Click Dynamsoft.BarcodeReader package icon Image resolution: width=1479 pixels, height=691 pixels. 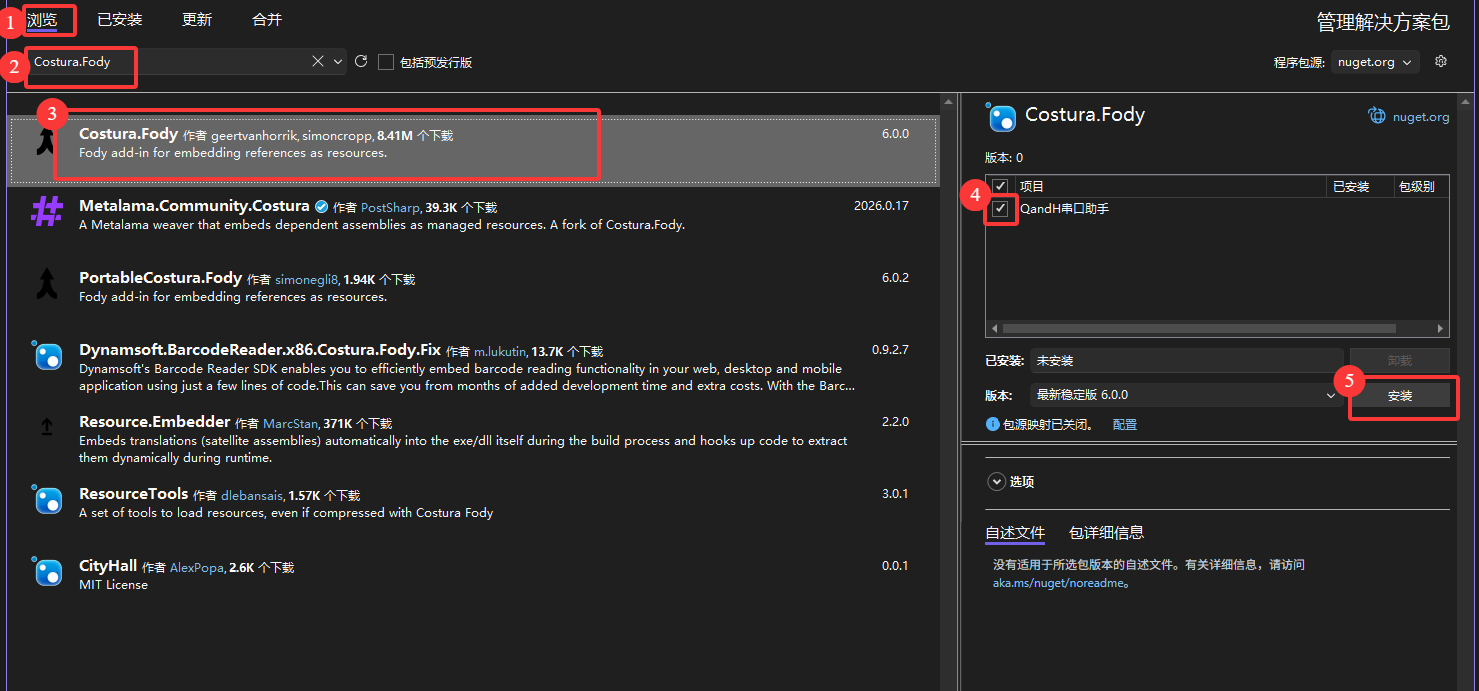point(48,356)
